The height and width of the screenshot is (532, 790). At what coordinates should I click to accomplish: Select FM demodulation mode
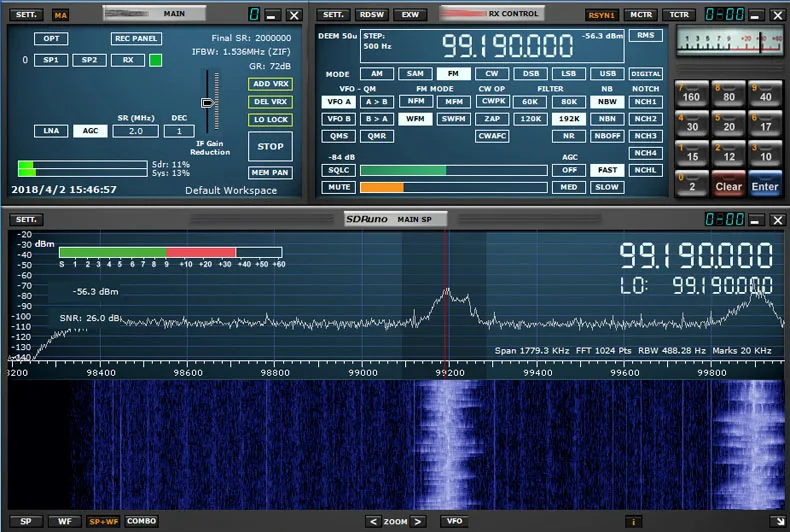pos(453,74)
